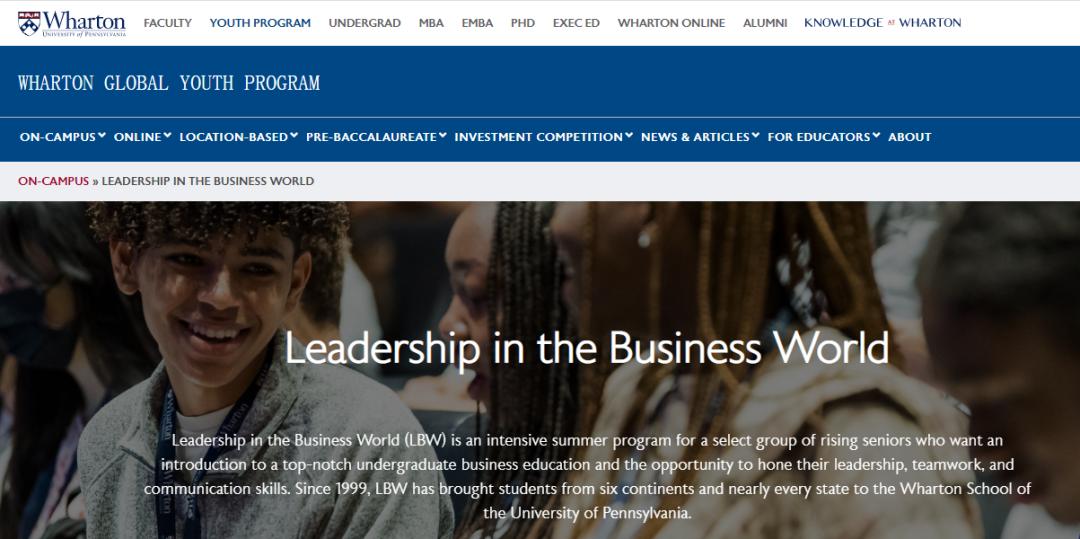Open the EMBA link

coord(477,23)
